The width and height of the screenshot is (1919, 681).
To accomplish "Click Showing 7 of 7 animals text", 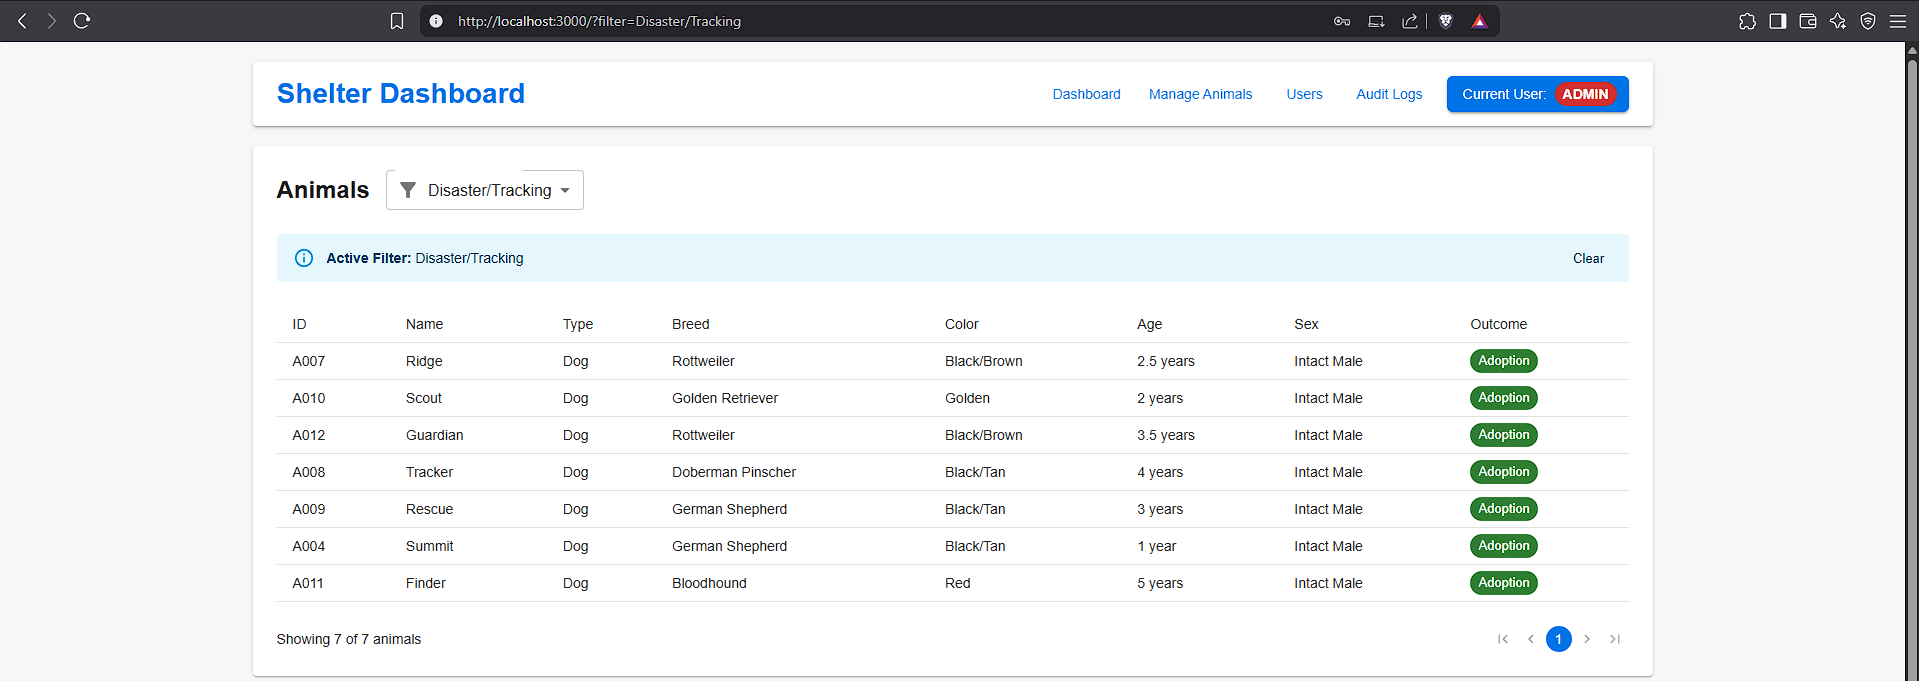I will [349, 639].
